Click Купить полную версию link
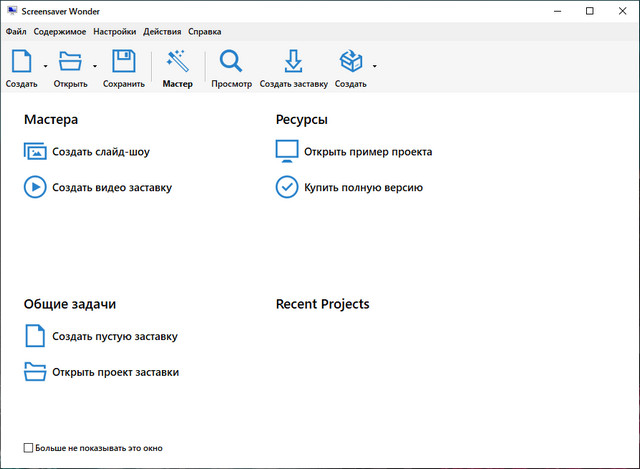640x469 pixels. [x=363, y=187]
